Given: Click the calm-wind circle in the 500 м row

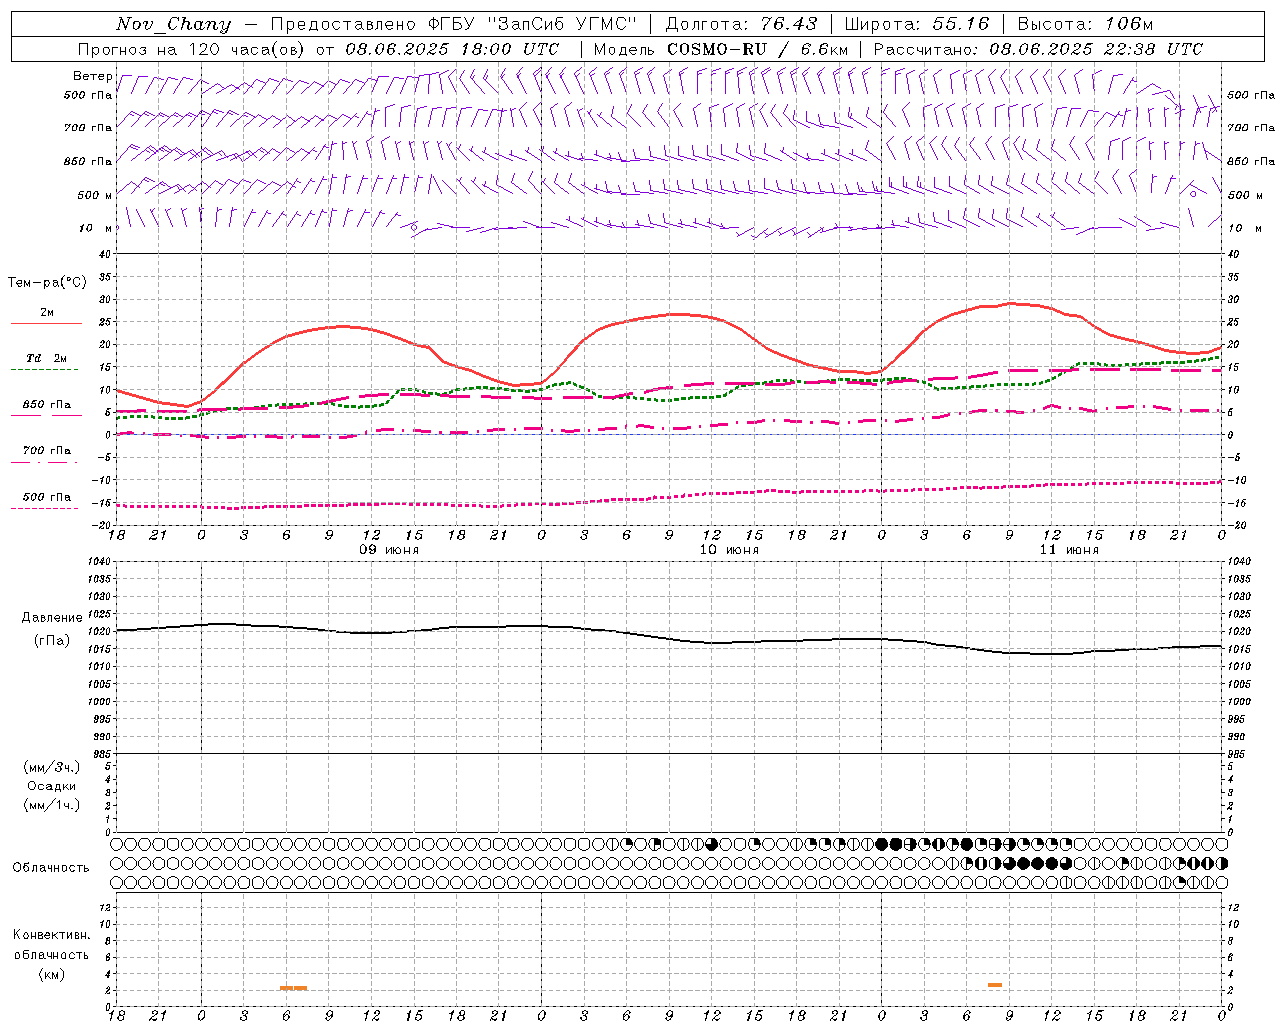Looking at the screenshot, I should pos(1193,194).
